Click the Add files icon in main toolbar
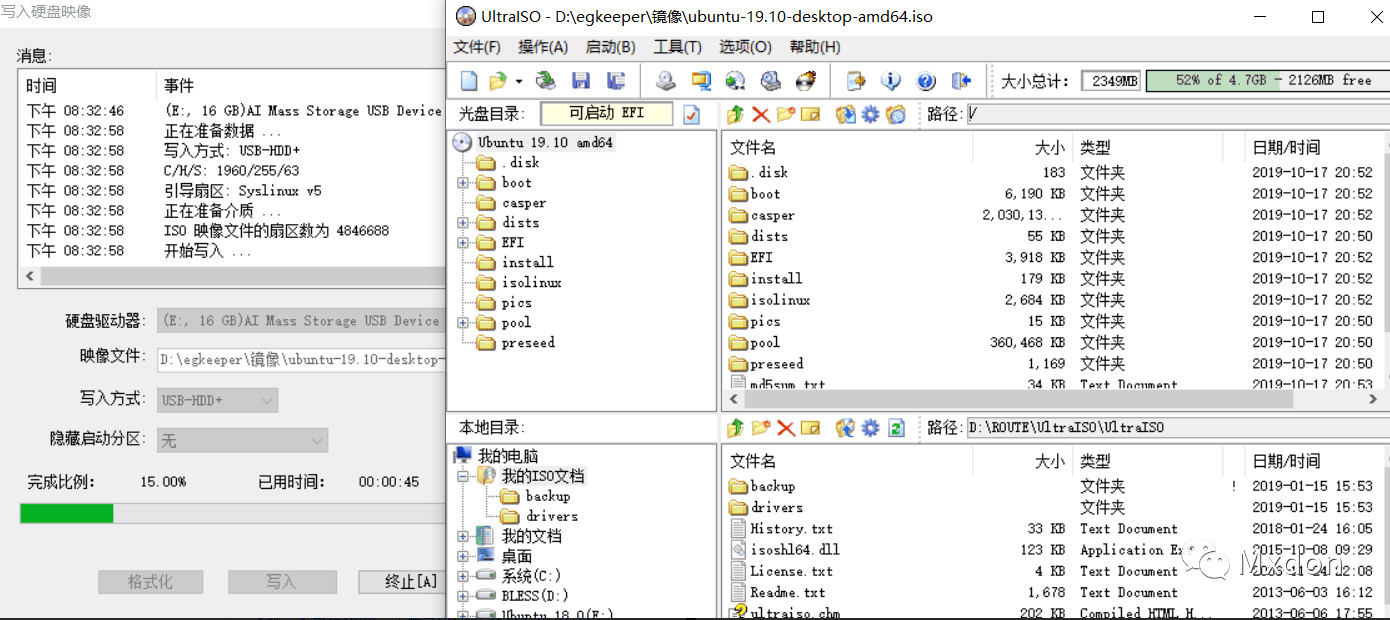 point(855,81)
